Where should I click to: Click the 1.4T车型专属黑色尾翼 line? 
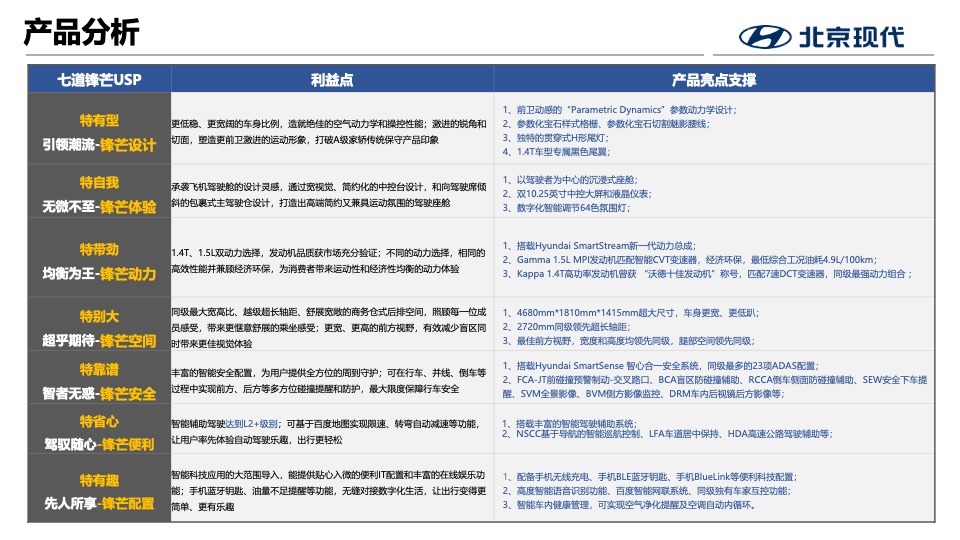click(557, 152)
